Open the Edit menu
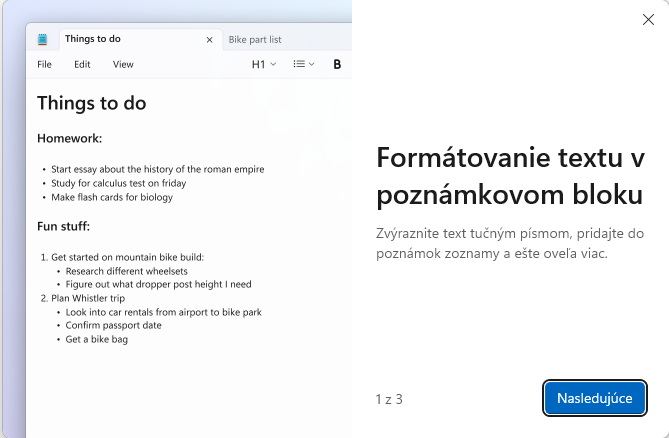The width and height of the screenshot is (669, 438). pyautogui.click(x=82, y=64)
